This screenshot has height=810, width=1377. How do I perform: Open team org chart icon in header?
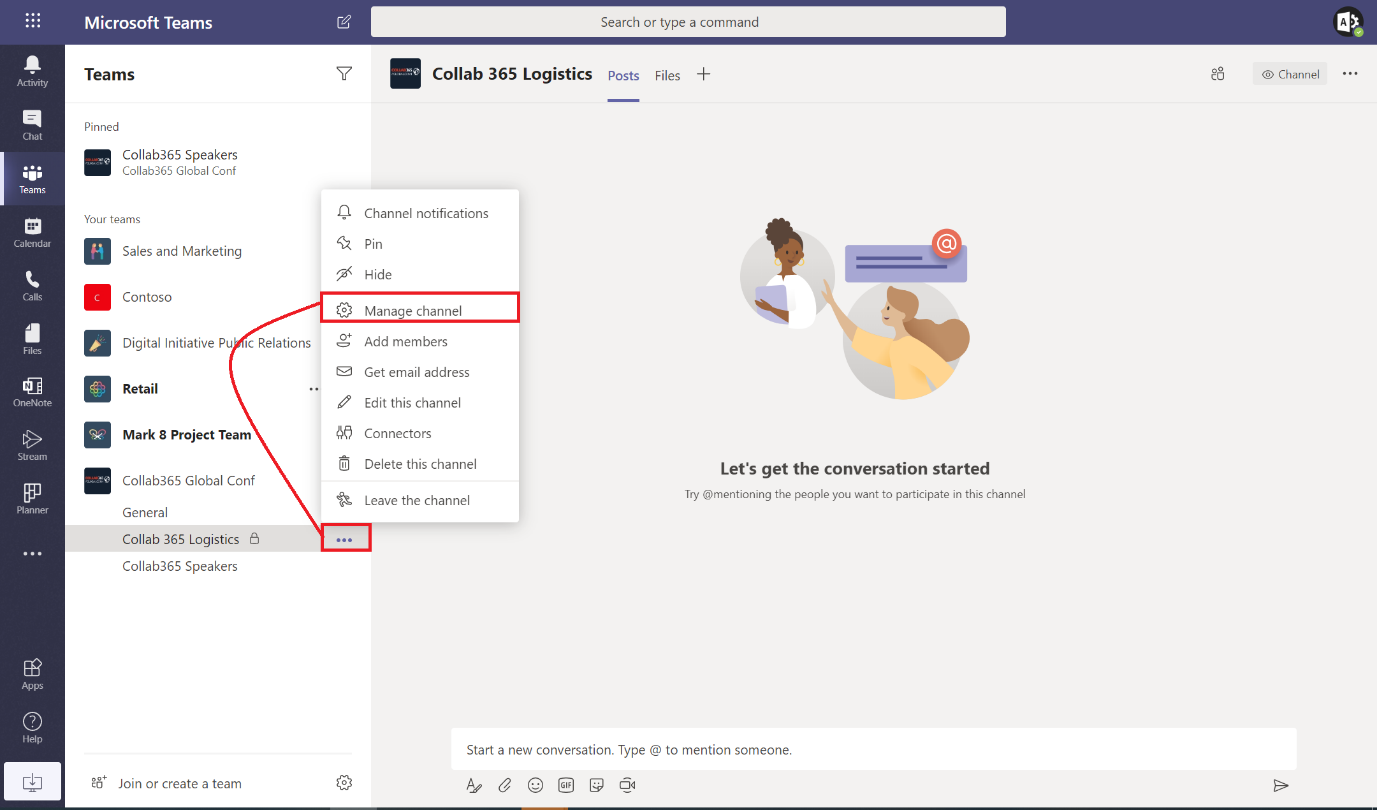tap(1217, 74)
